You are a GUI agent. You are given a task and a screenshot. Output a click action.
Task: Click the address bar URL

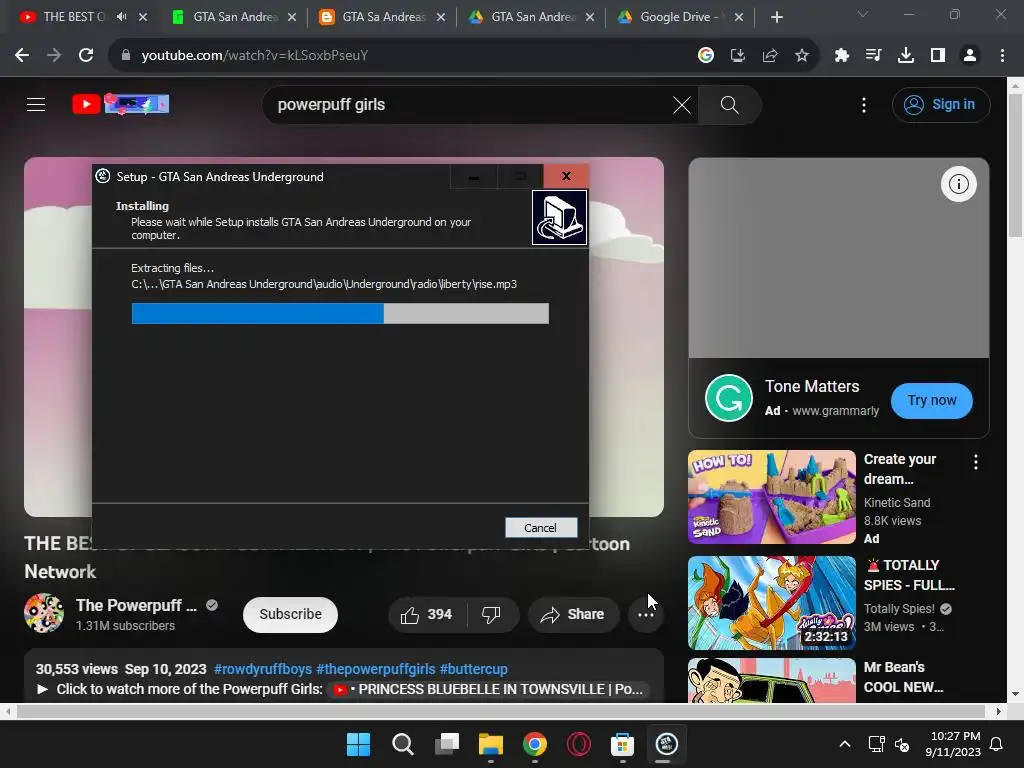point(255,56)
